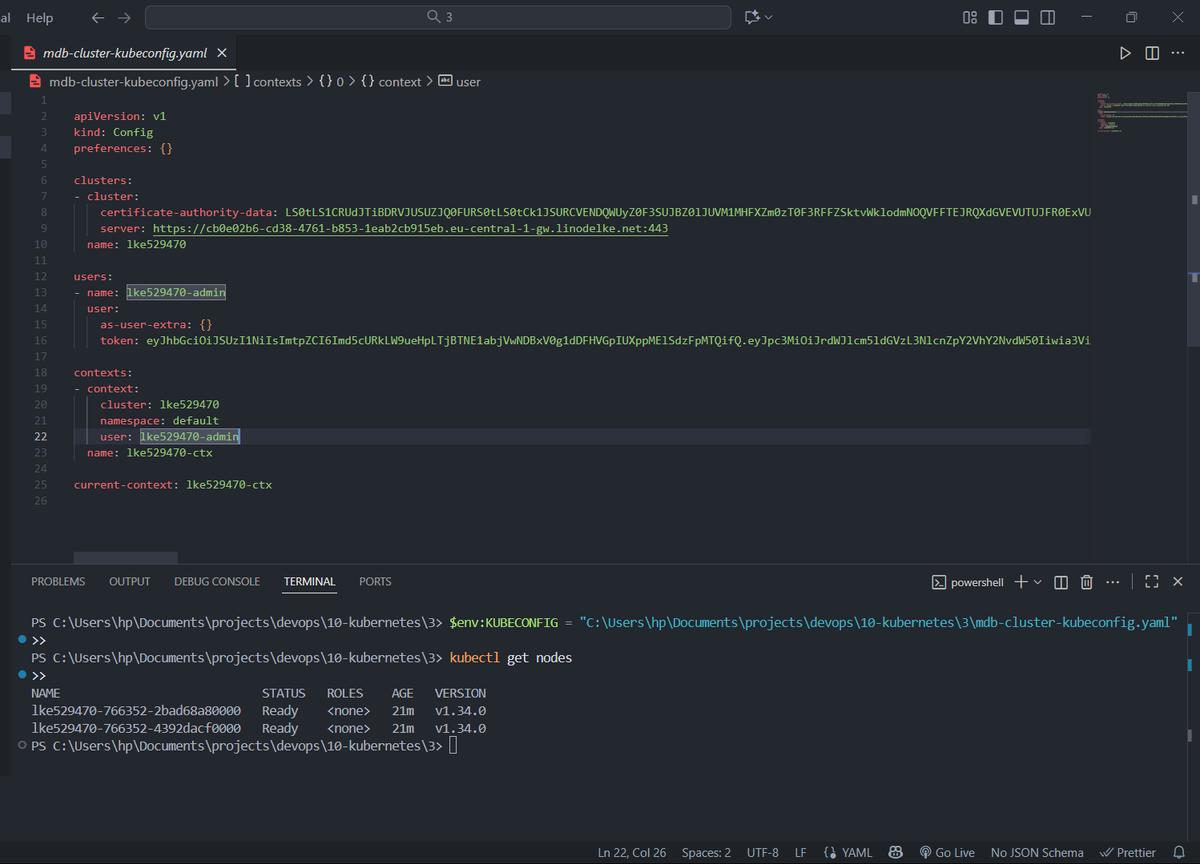Image resolution: width=1200 pixels, height=864 pixels.
Task: Open the Help menu
Action: 40,18
